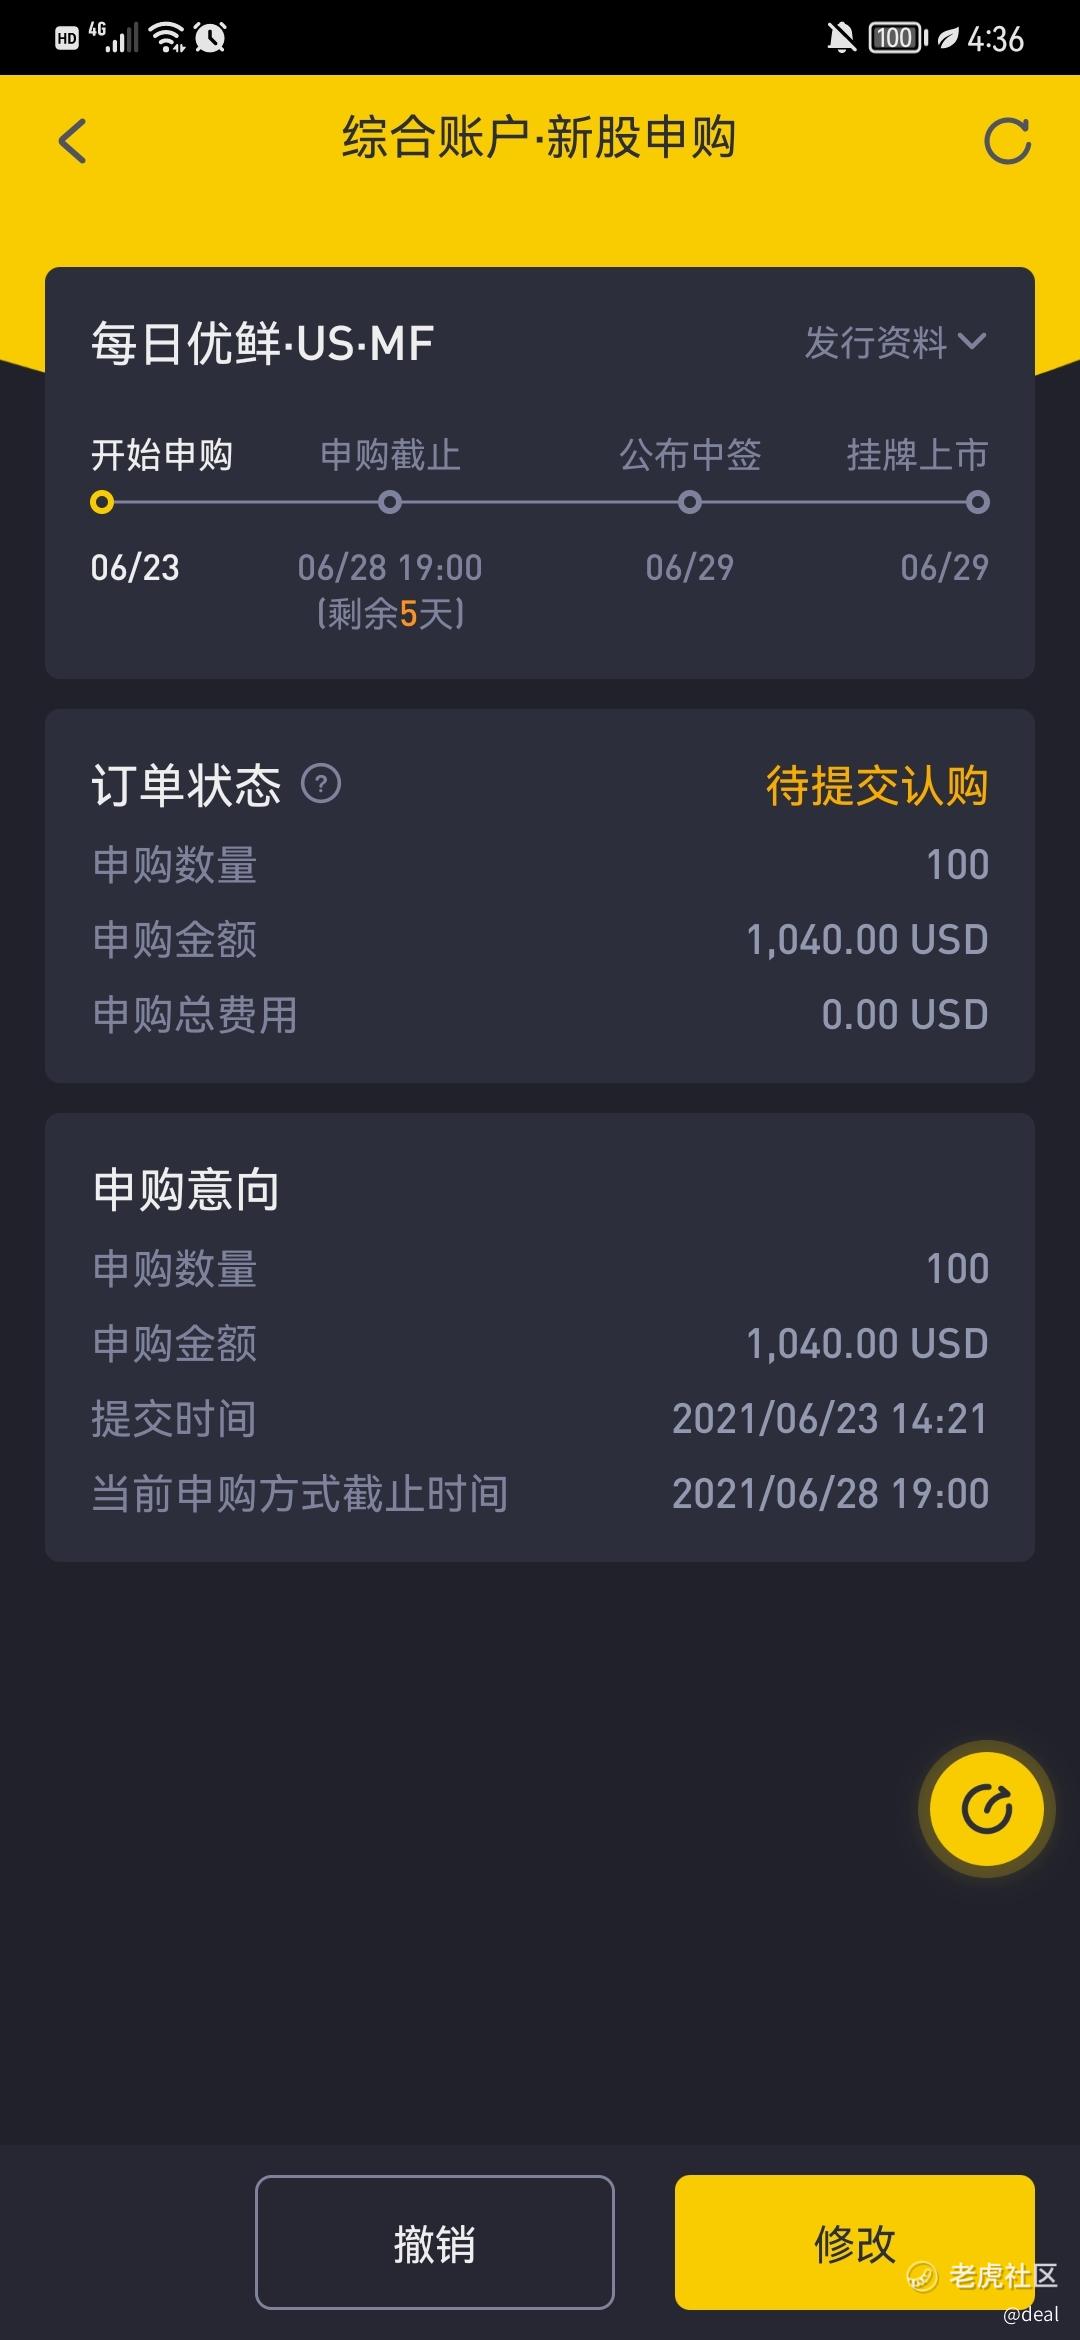
Task: Tap the floating yellow circular action button
Action: [987, 1809]
